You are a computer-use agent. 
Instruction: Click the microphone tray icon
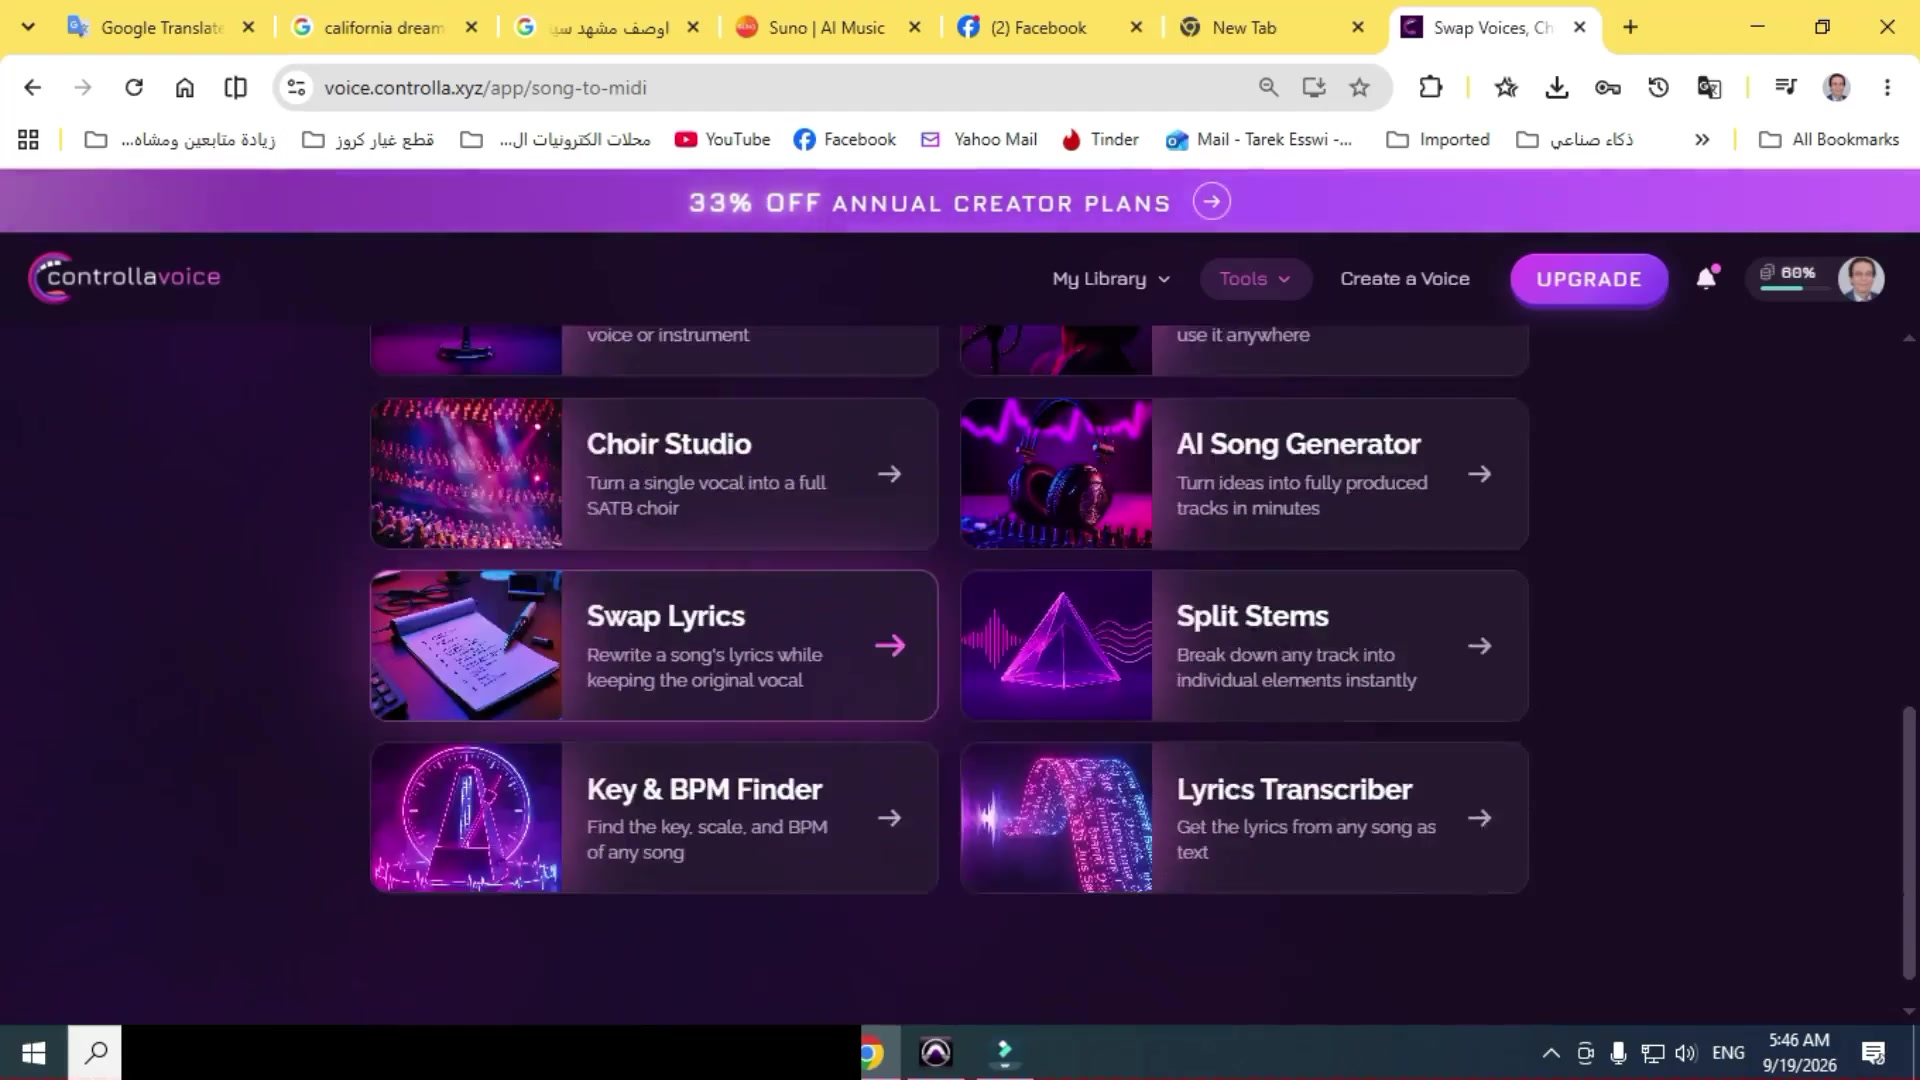pyautogui.click(x=1618, y=1052)
